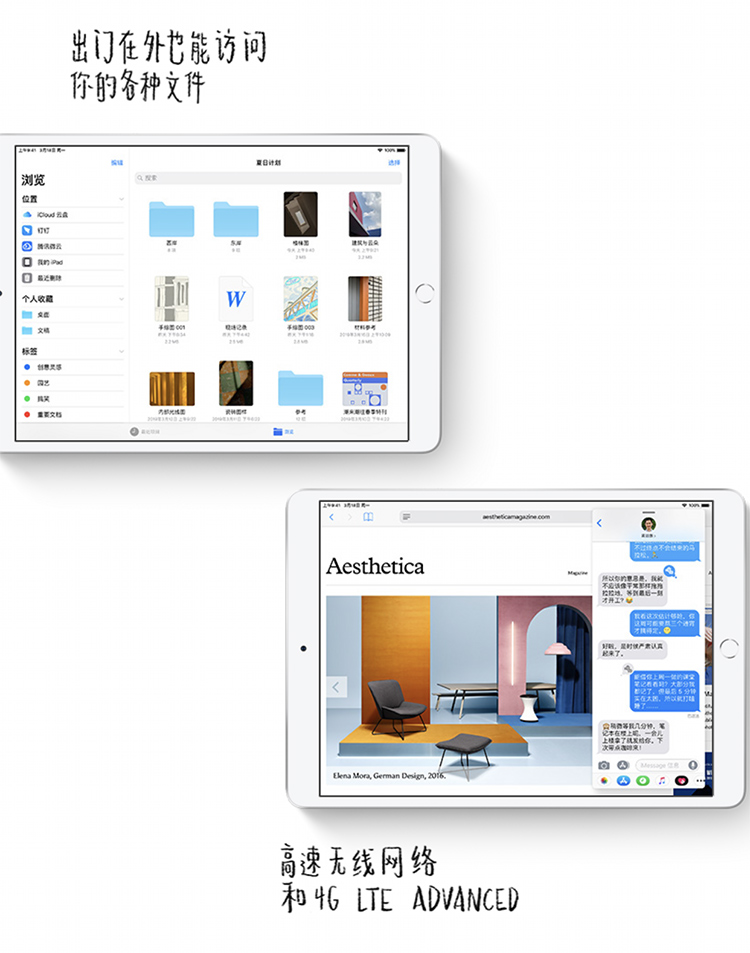This screenshot has width=750, height=953.
Task: Switch to the Recents tab at bottom
Action: (x=139, y=432)
